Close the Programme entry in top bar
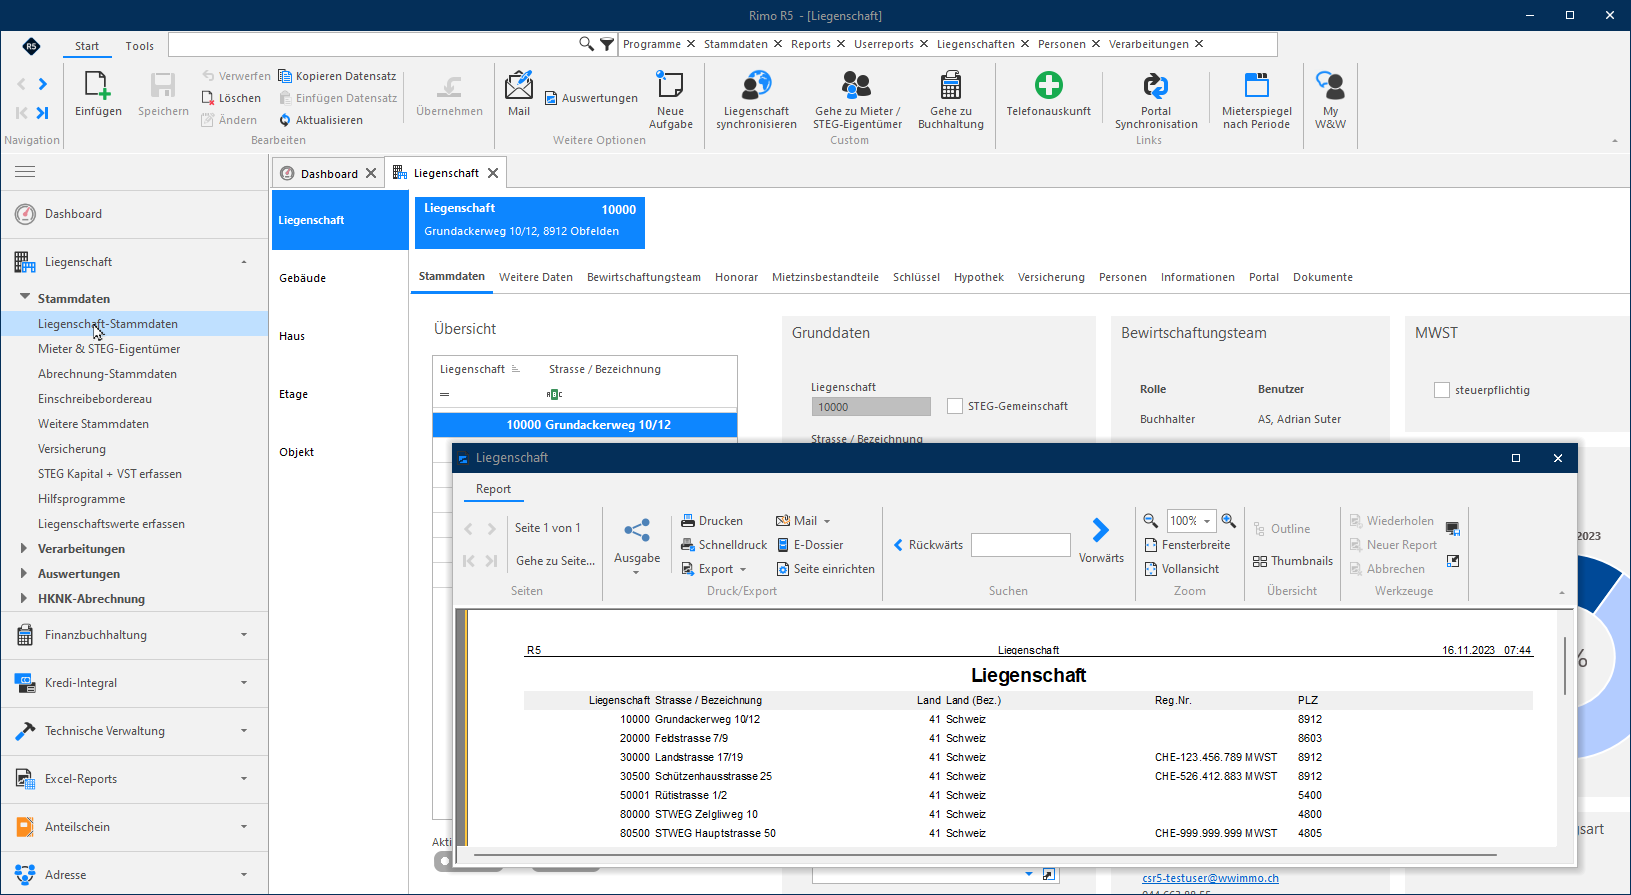Viewport: 1631px width, 895px height. pos(690,44)
